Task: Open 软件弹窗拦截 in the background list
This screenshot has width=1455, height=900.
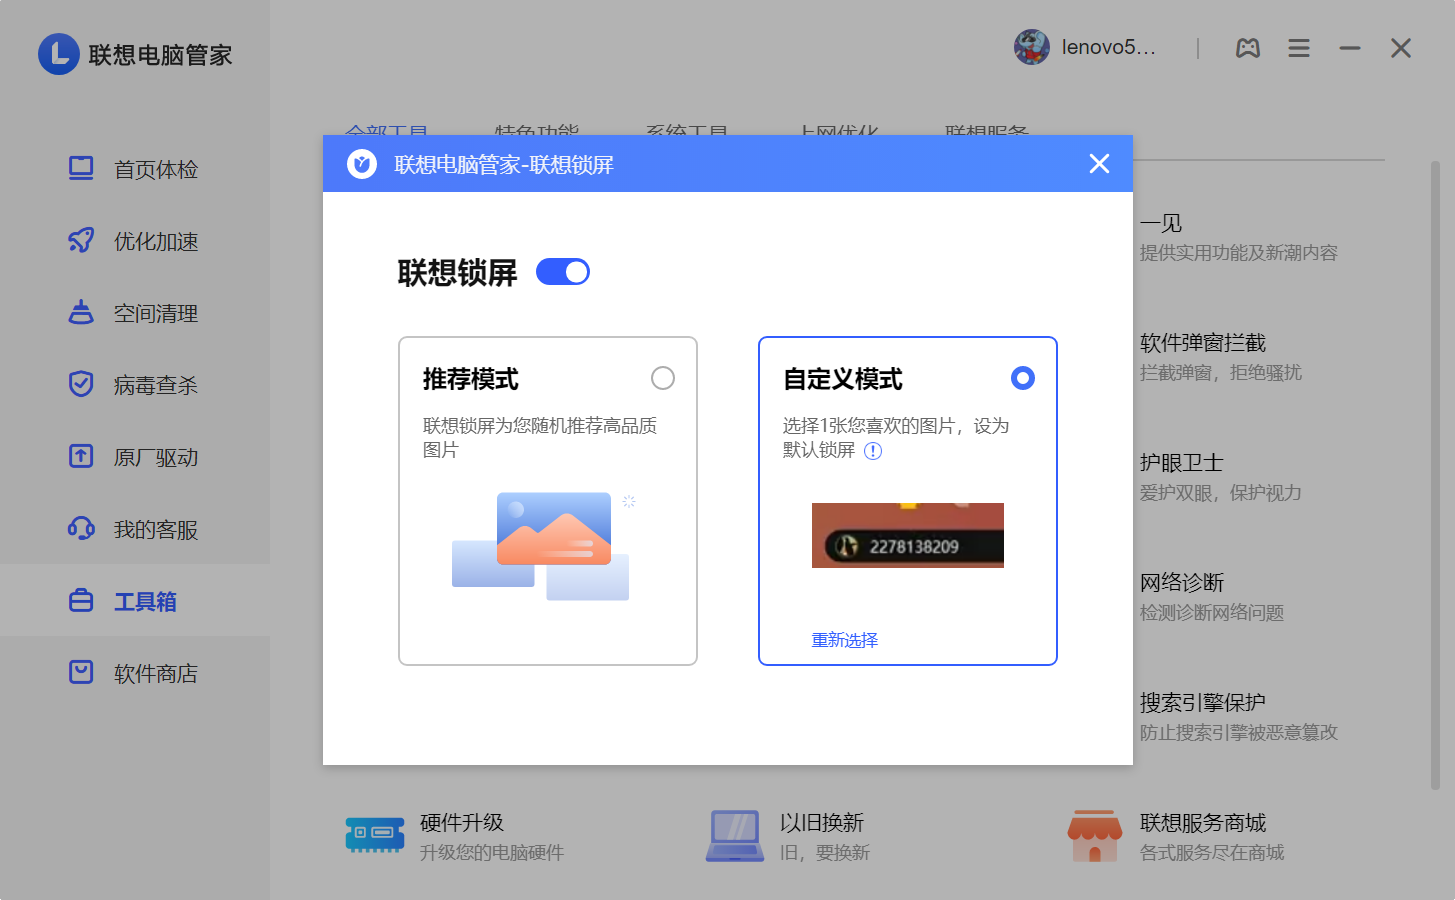Action: click(x=1221, y=357)
